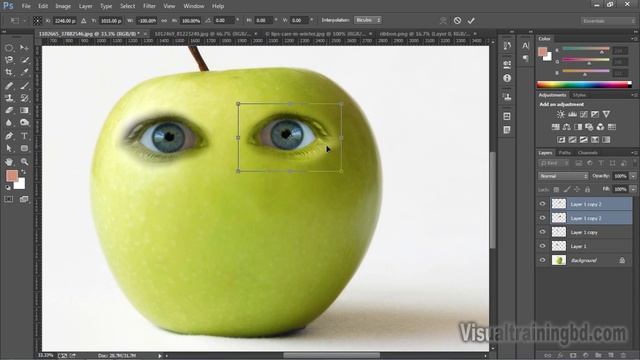The height and width of the screenshot is (360, 640).
Task: Click the red channel slider in Color panel
Action: [586, 49]
